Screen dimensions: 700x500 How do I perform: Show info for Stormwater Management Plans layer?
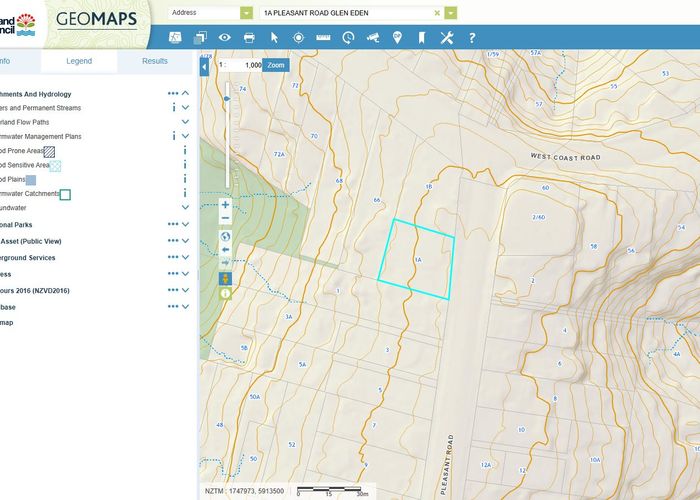pyautogui.click(x=174, y=136)
